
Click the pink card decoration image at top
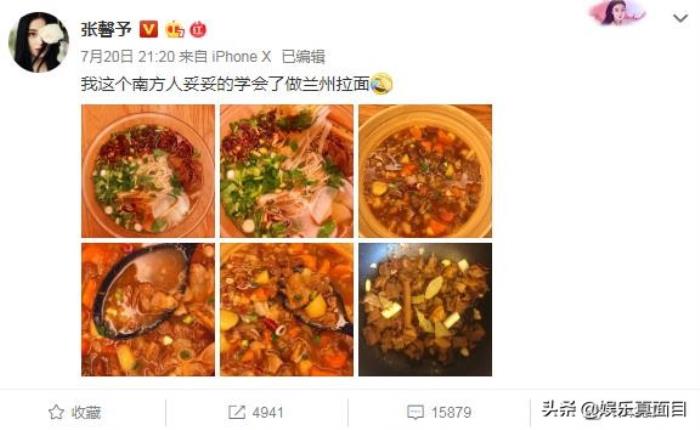(x=617, y=13)
